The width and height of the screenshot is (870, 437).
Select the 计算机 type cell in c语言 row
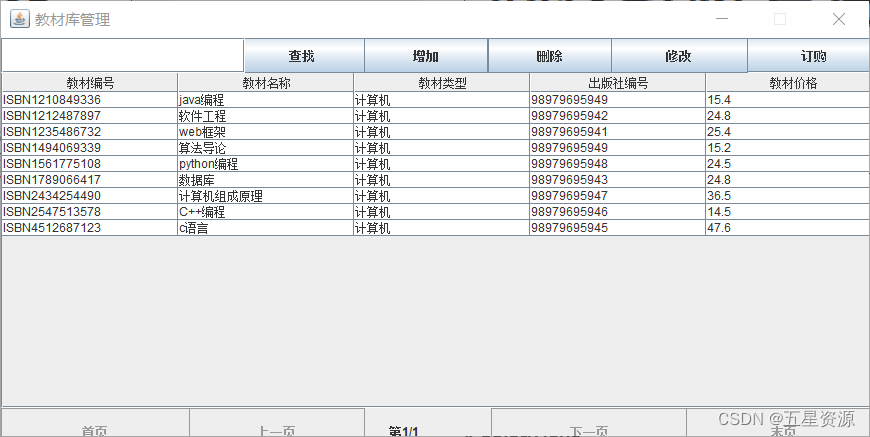(x=442, y=228)
